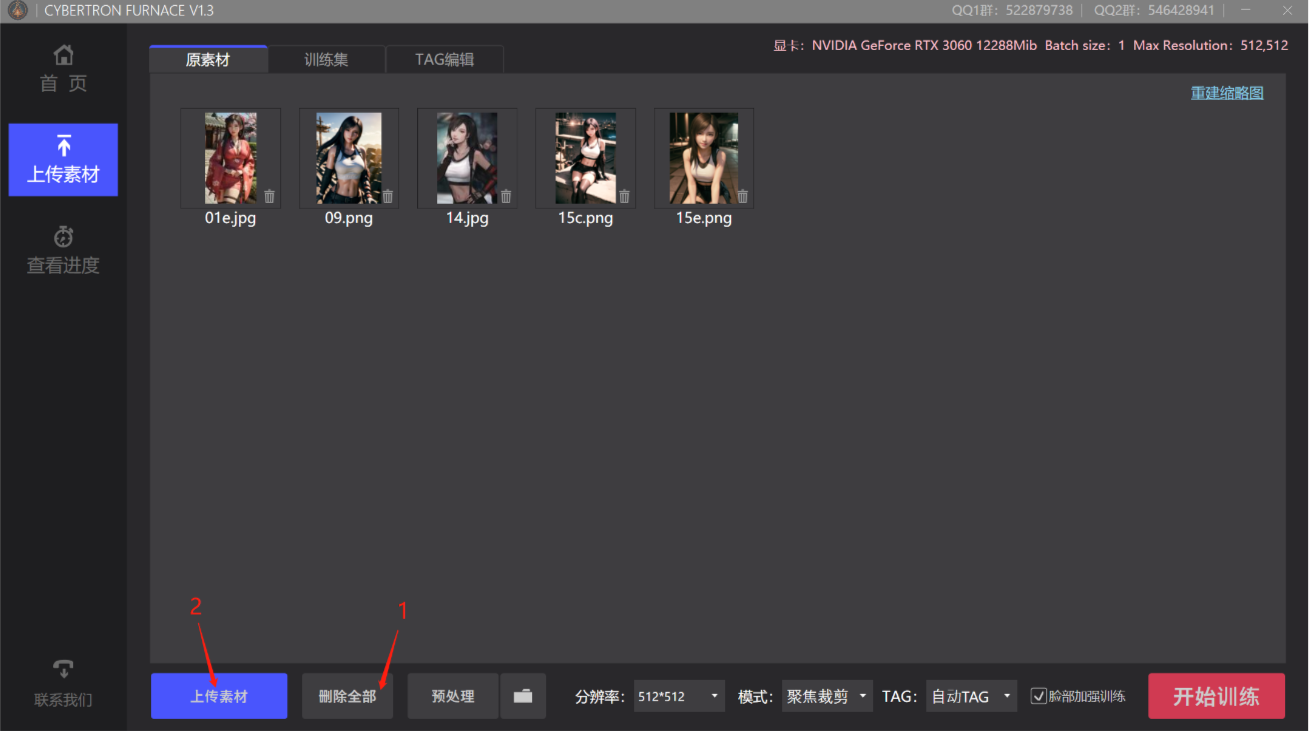Click the Batch size: 1 text
Image resolution: width=1309 pixels, height=731 pixels.
click(x=1085, y=46)
